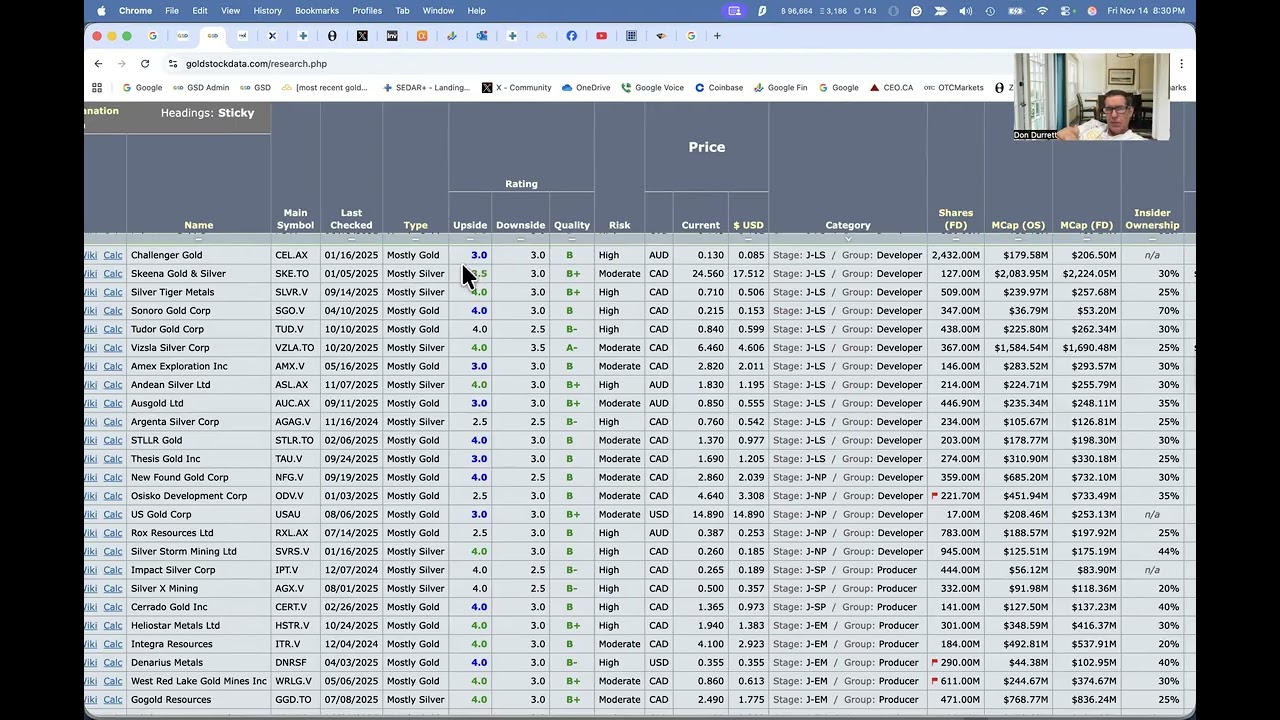Switch to the black X (Twitter) tab
The image size is (1280, 720).
pos(362,36)
